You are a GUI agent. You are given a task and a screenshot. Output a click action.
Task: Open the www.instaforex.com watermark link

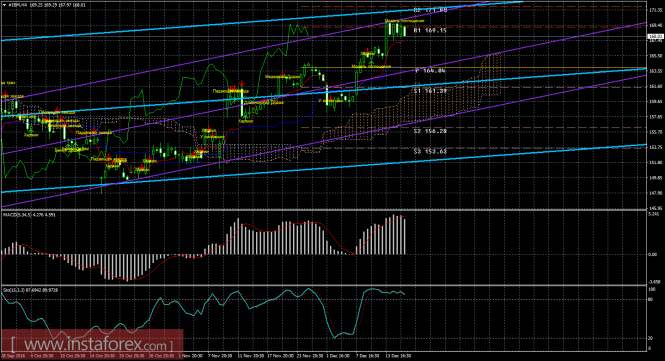[x=92, y=344]
